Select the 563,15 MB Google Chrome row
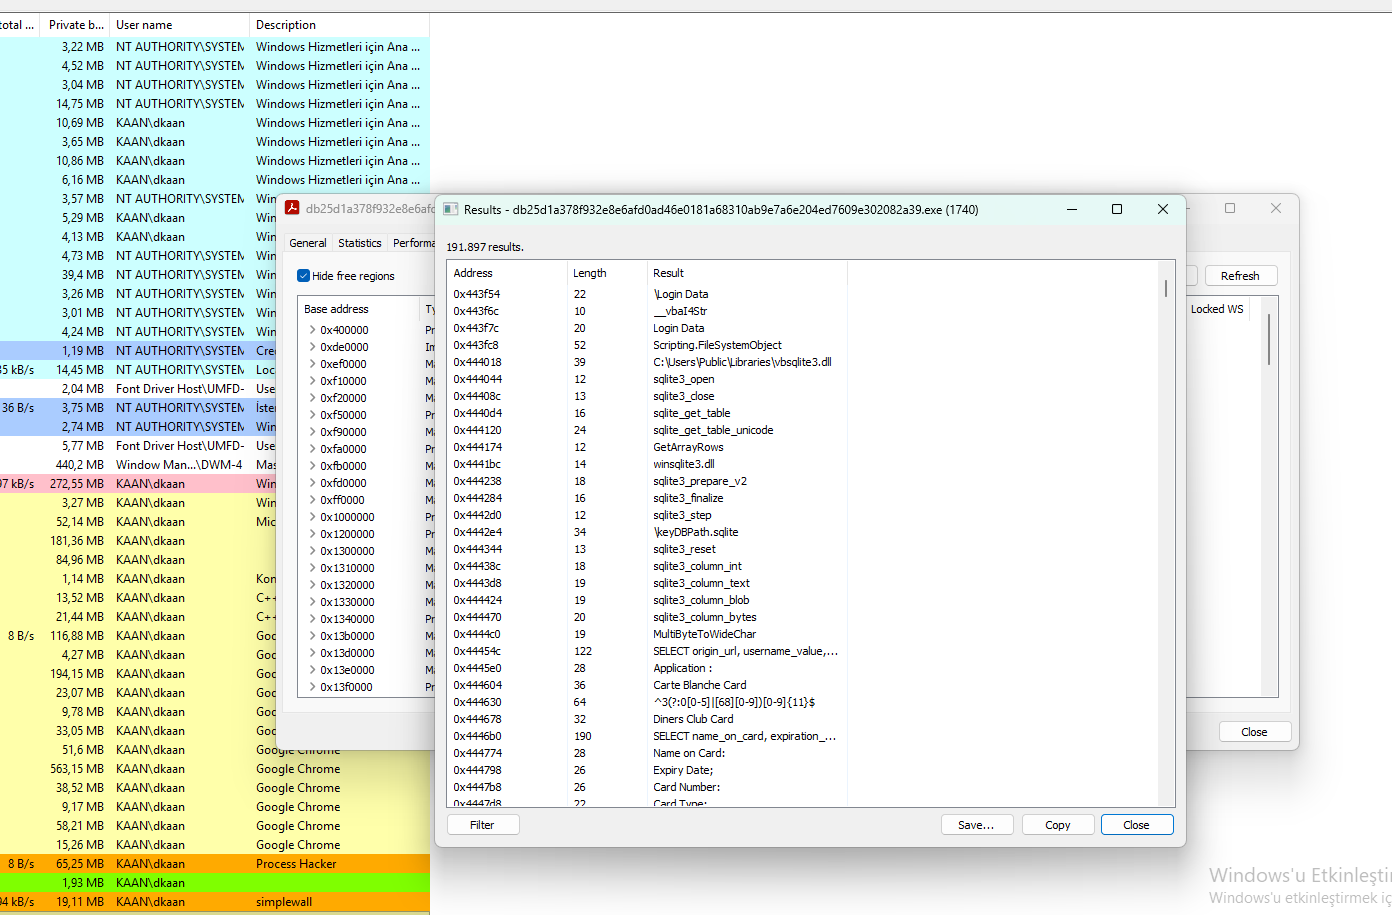Viewport: 1392px width, 915px height. (x=215, y=769)
